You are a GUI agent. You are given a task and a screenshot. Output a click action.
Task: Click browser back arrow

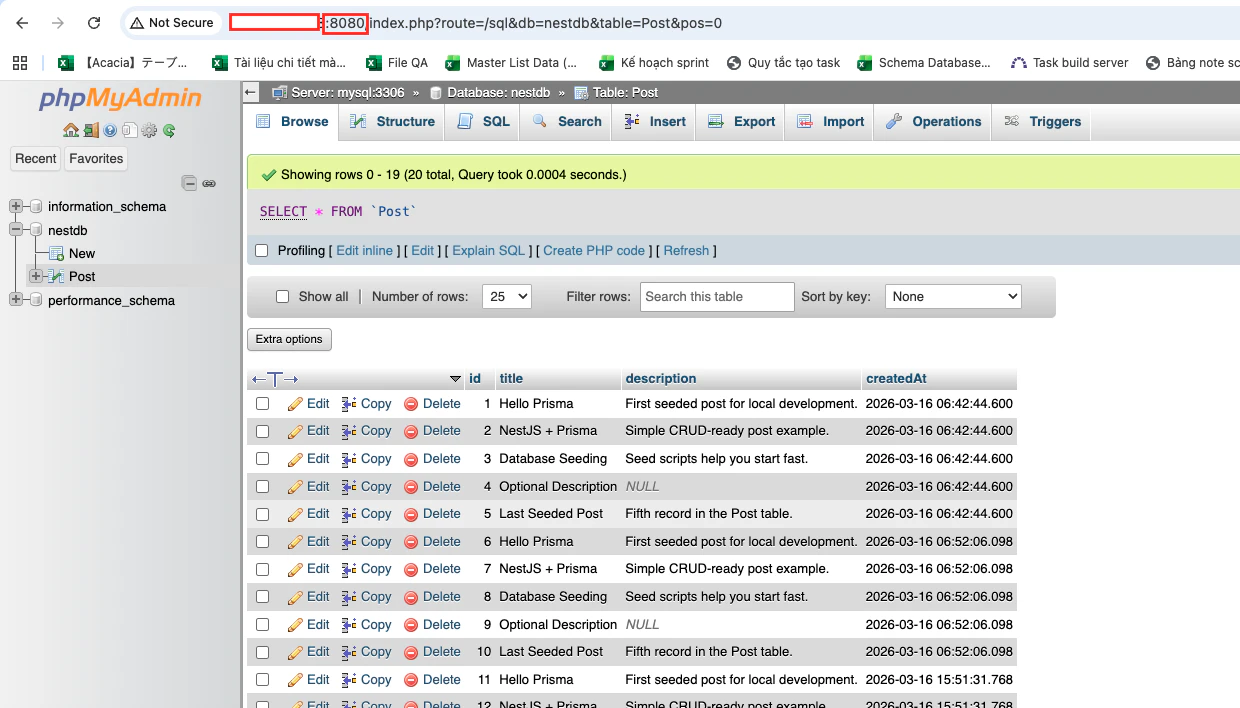[x=22, y=23]
